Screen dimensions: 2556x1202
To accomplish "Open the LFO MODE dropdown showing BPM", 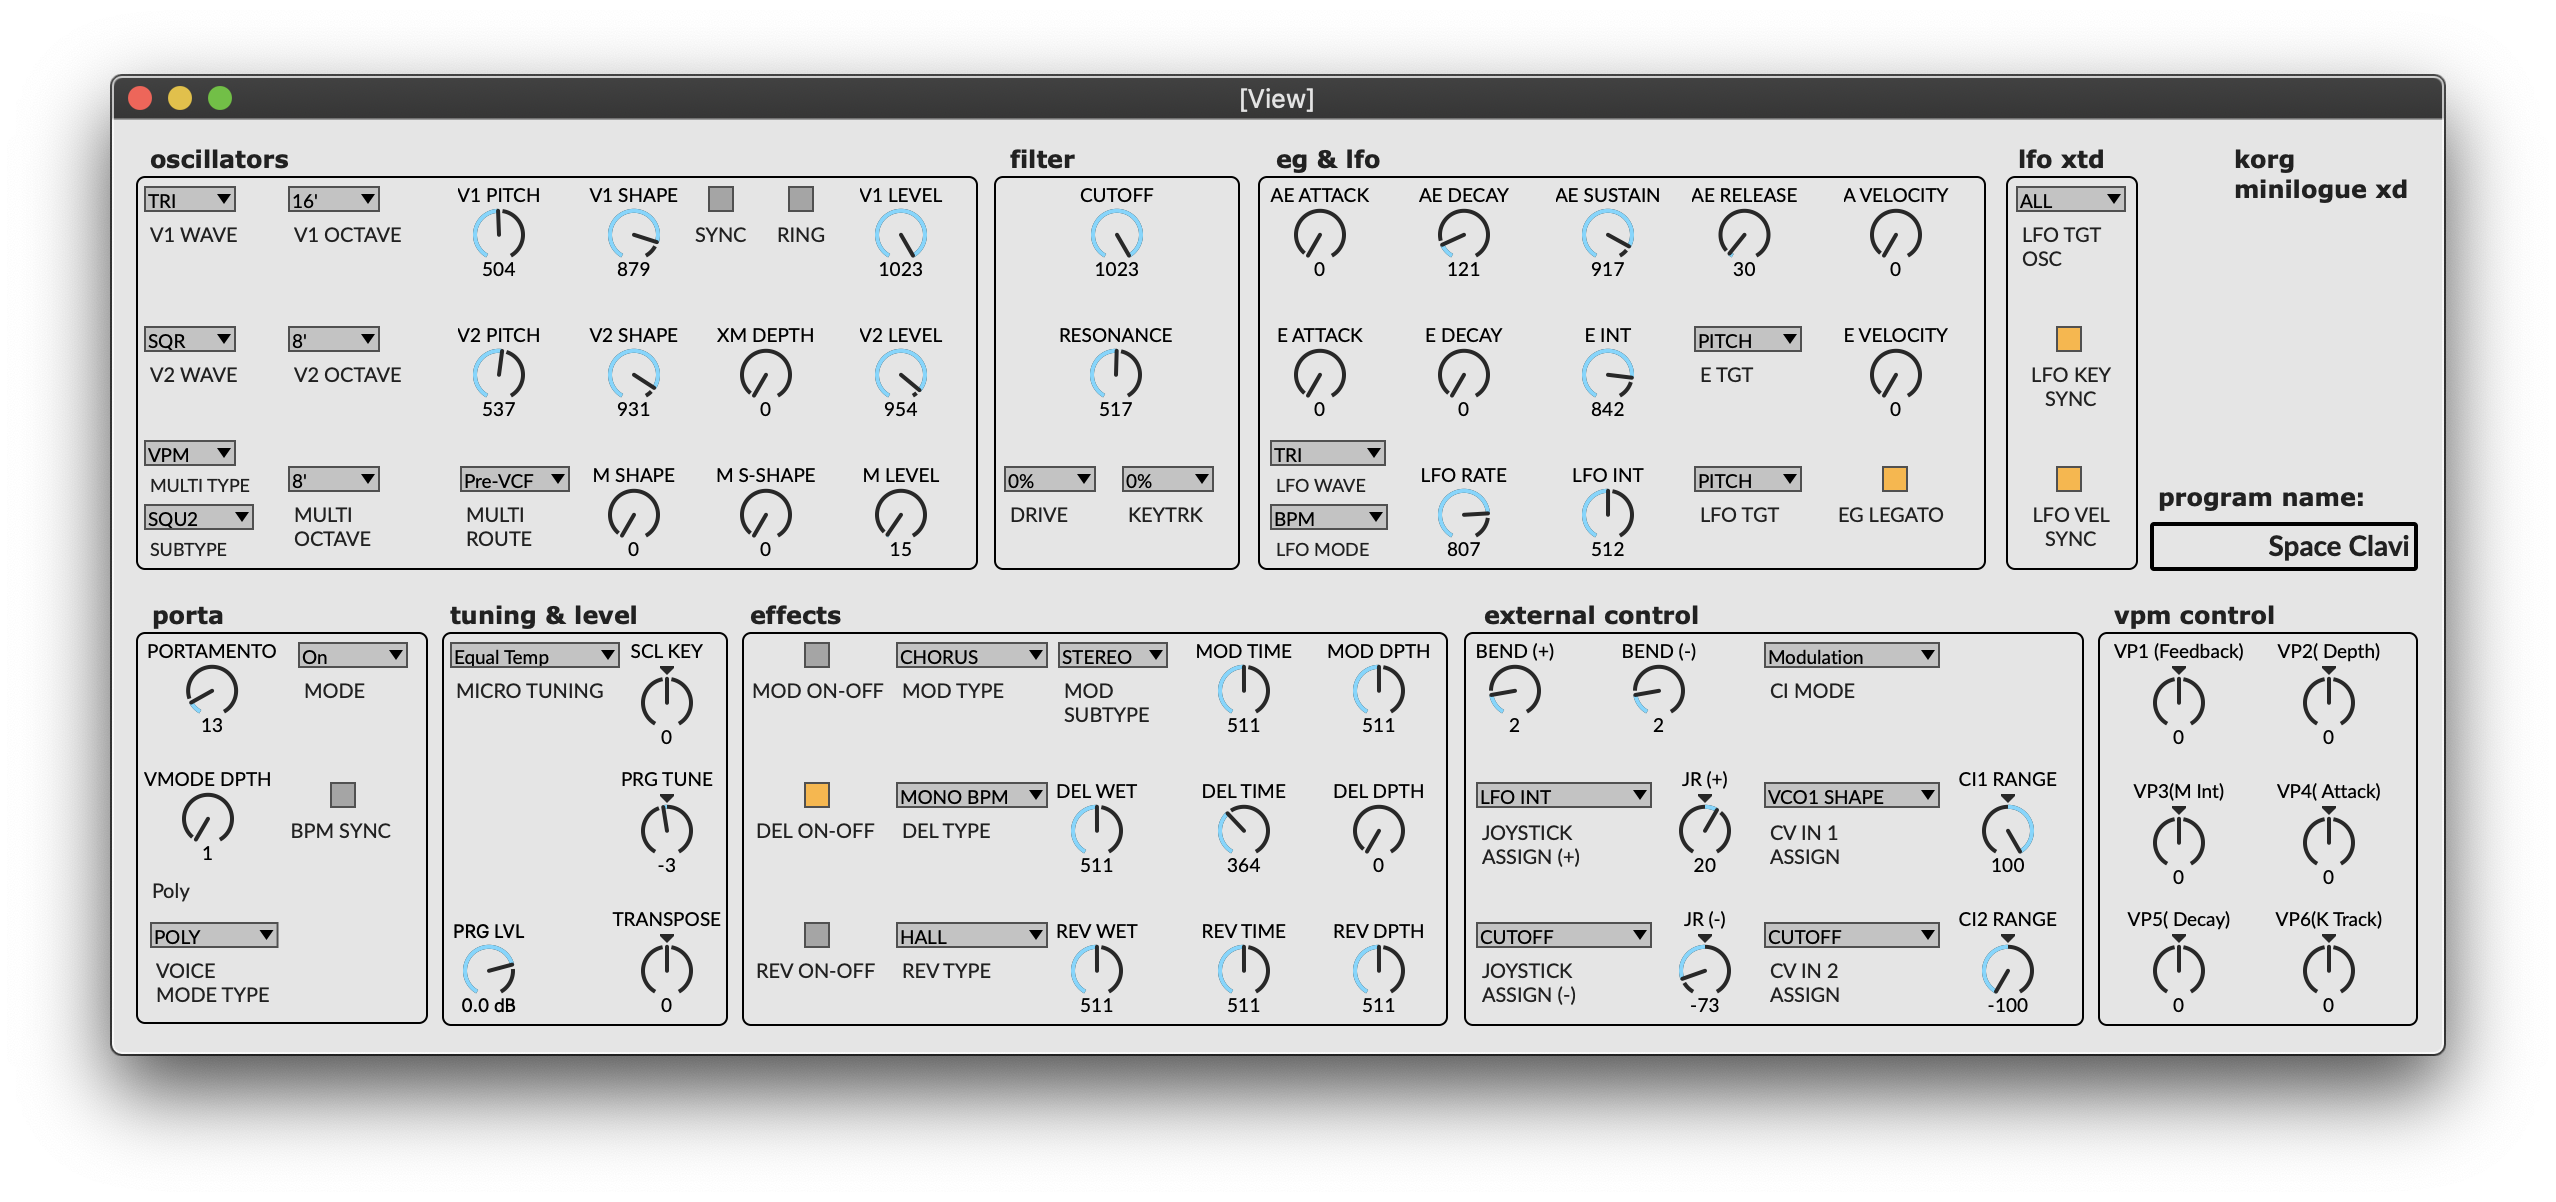I will click(1328, 518).
